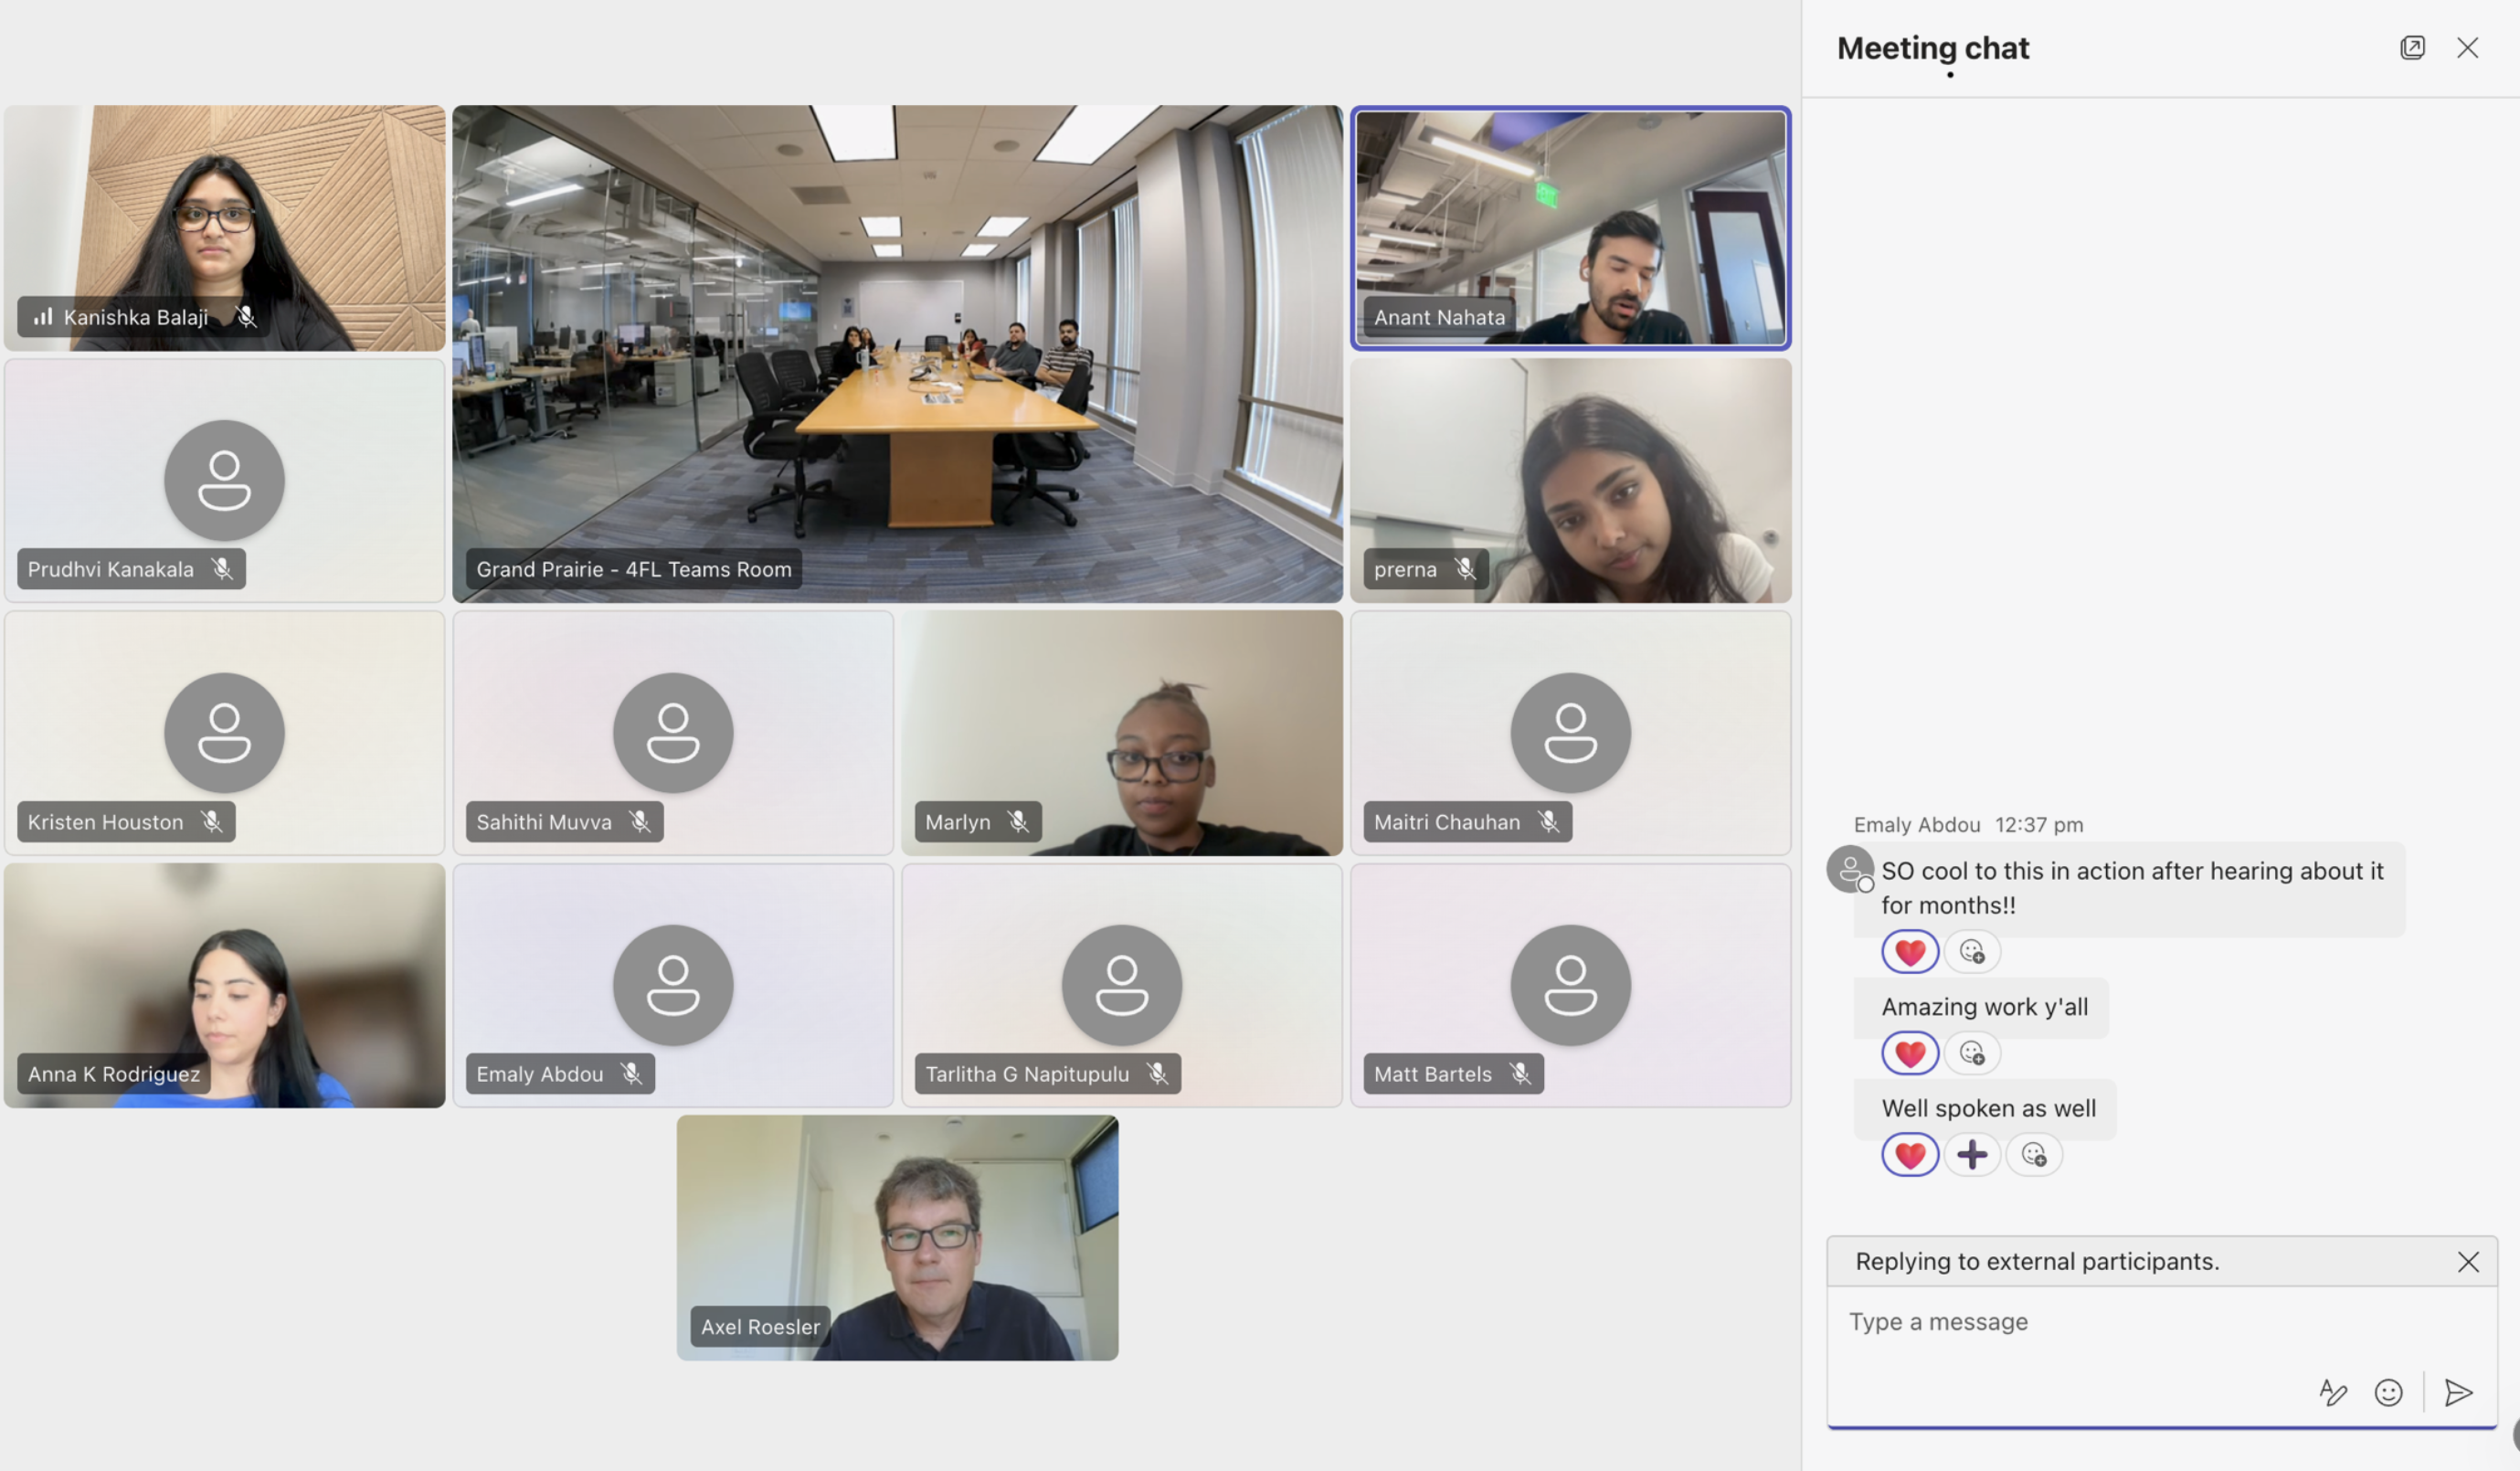This screenshot has width=2520, height=1471.
Task: Click Tarlitha G Napitupulu's muted microphone icon
Action: [1157, 1073]
